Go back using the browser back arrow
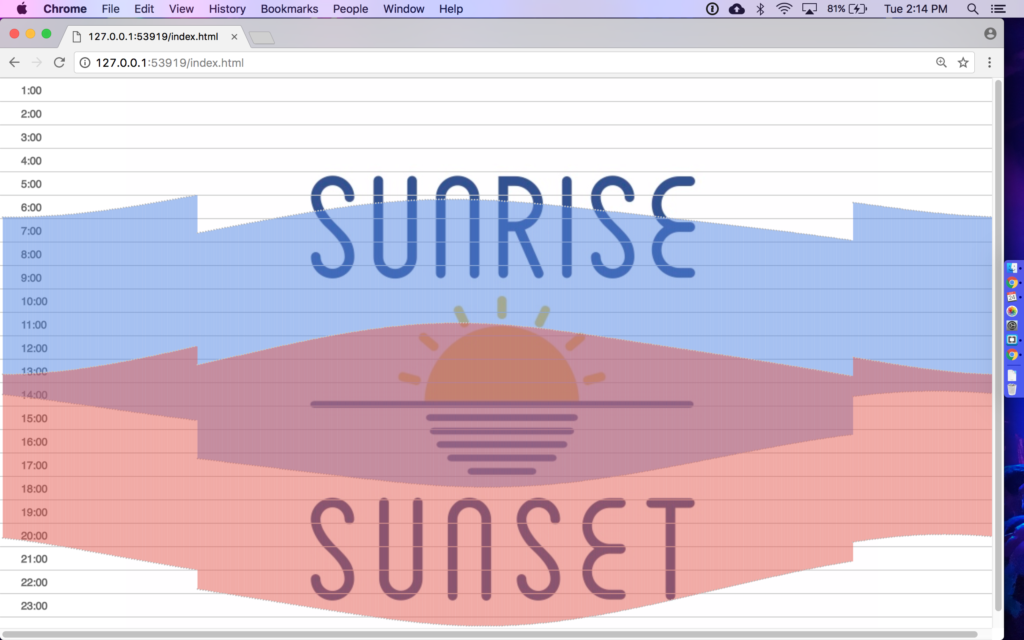1024x640 pixels. (x=14, y=62)
